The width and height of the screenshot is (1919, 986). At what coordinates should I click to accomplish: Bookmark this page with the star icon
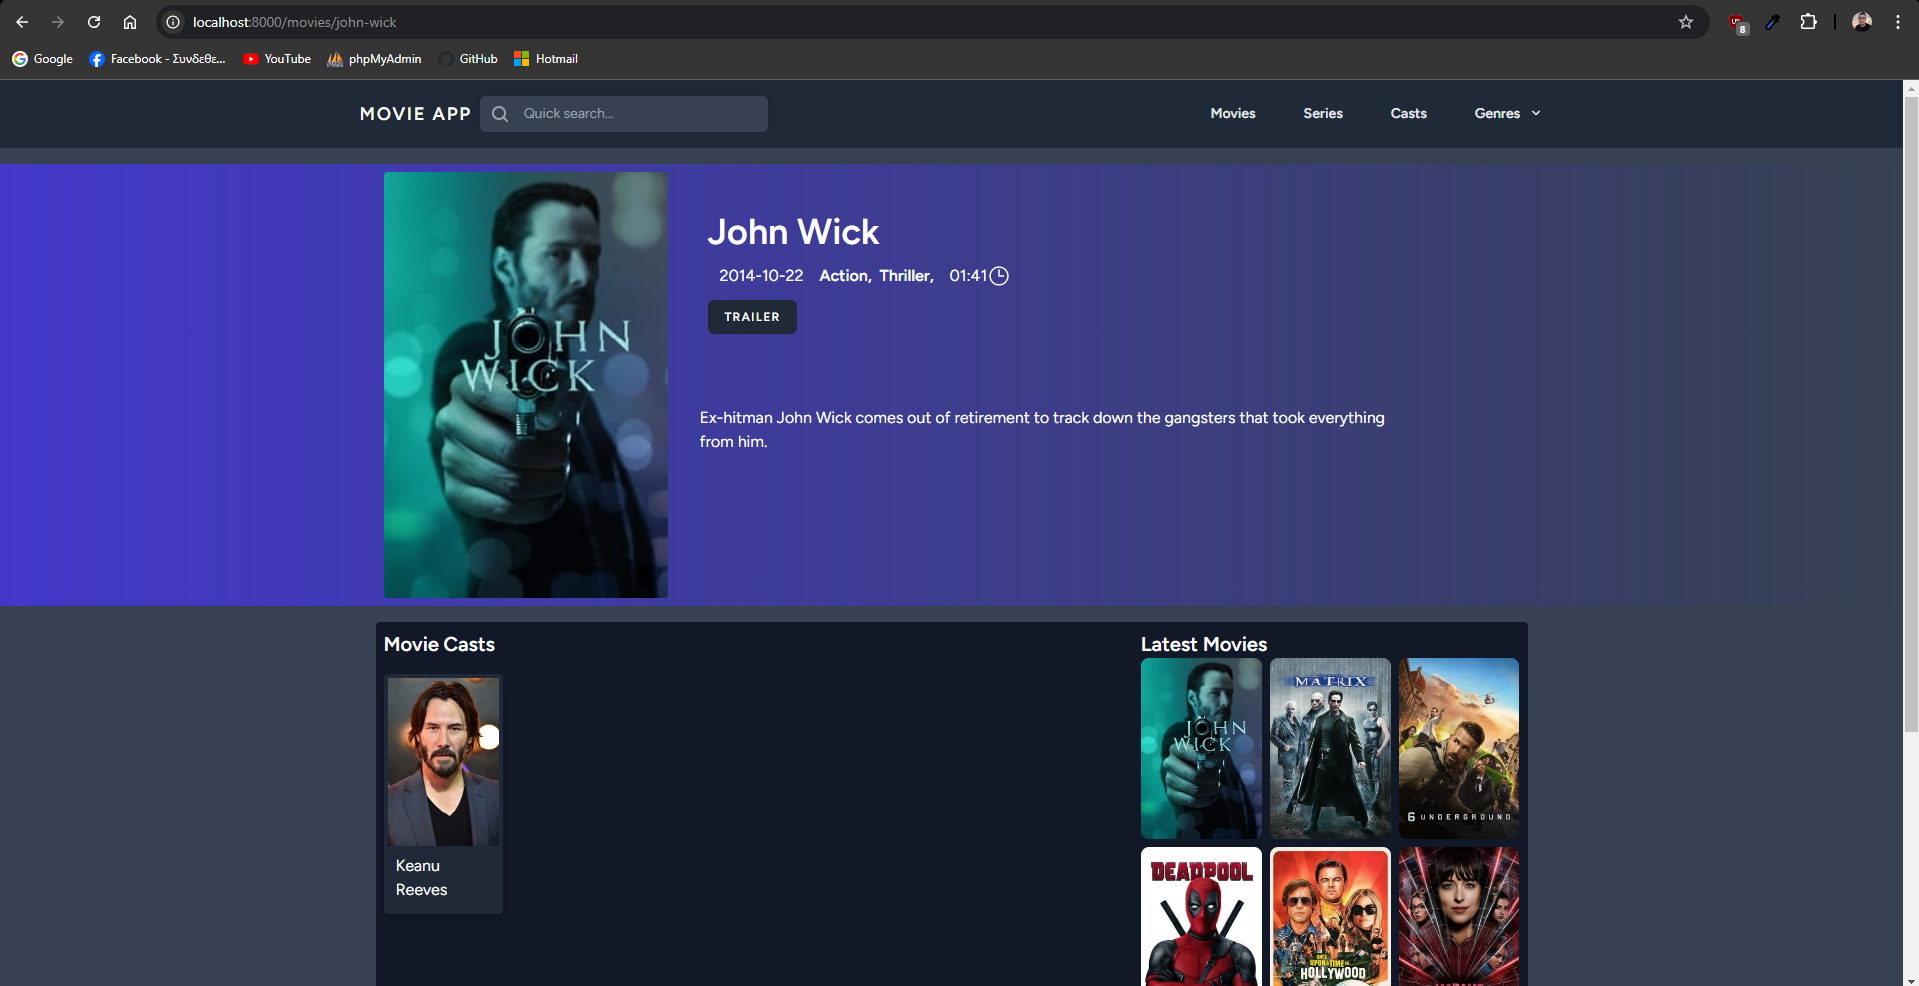1685,22
